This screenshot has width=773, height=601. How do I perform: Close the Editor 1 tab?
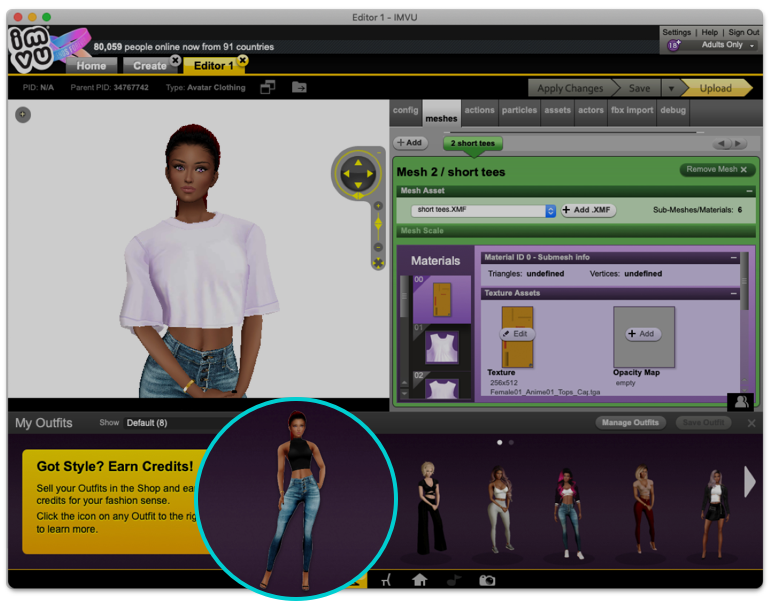click(x=243, y=60)
